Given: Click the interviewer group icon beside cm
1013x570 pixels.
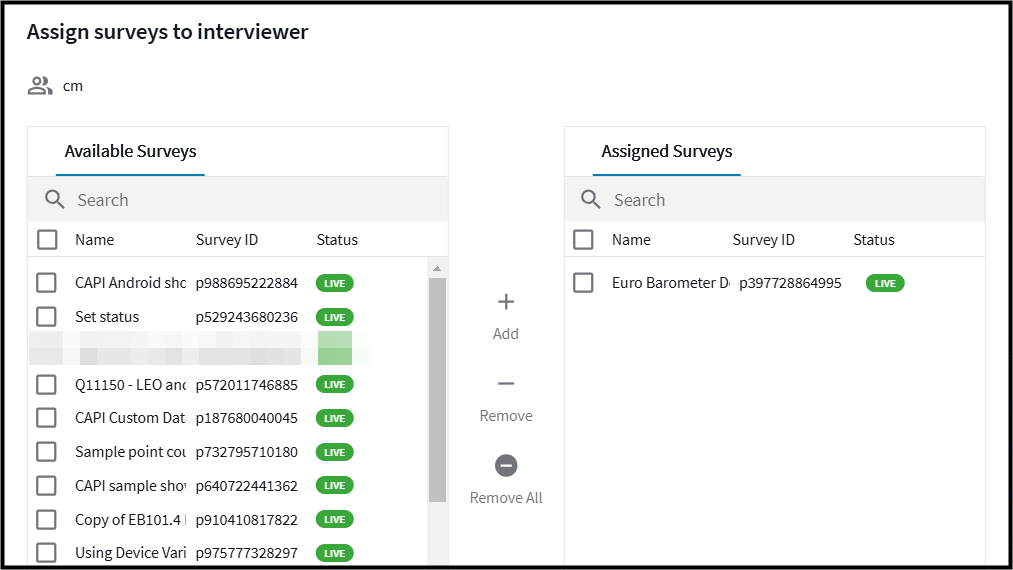Looking at the screenshot, I should (40, 86).
